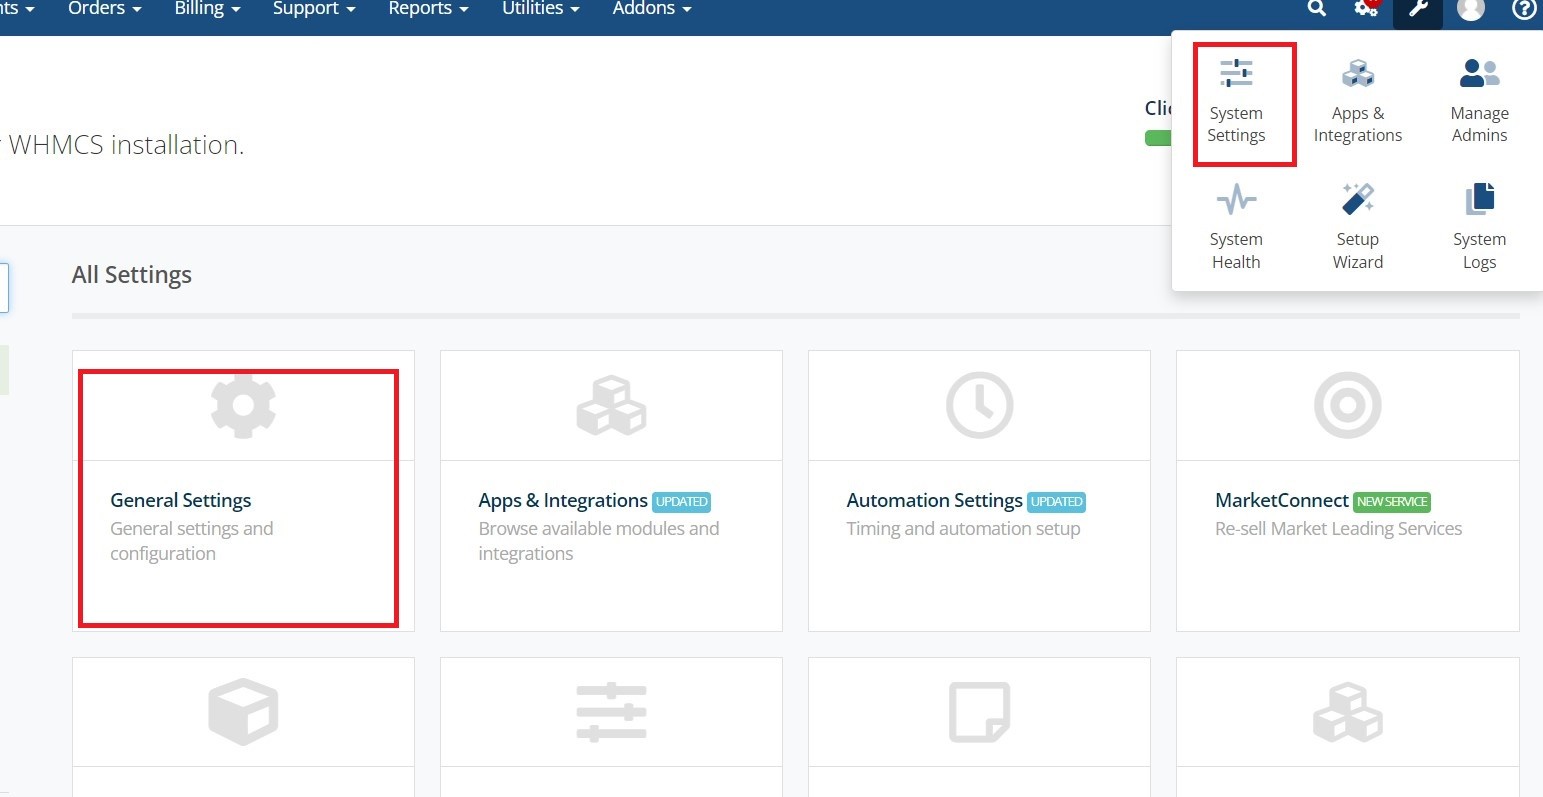Open Apps & Integrations cubes icon in dropdown
Screen dimensions: 1543x797
click(x=1358, y=73)
